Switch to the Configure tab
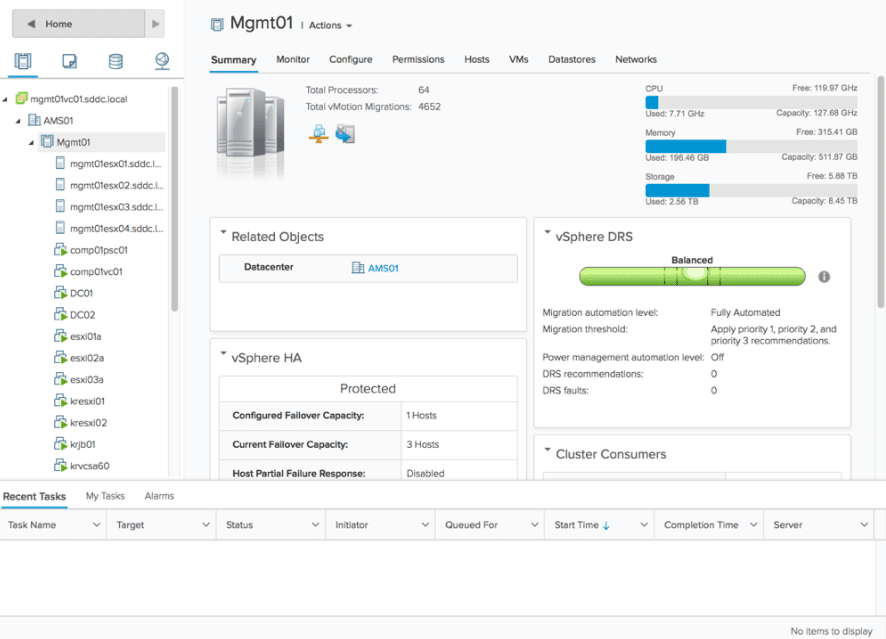Image resolution: width=886 pixels, height=639 pixels. pyautogui.click(x=351, y=59)
